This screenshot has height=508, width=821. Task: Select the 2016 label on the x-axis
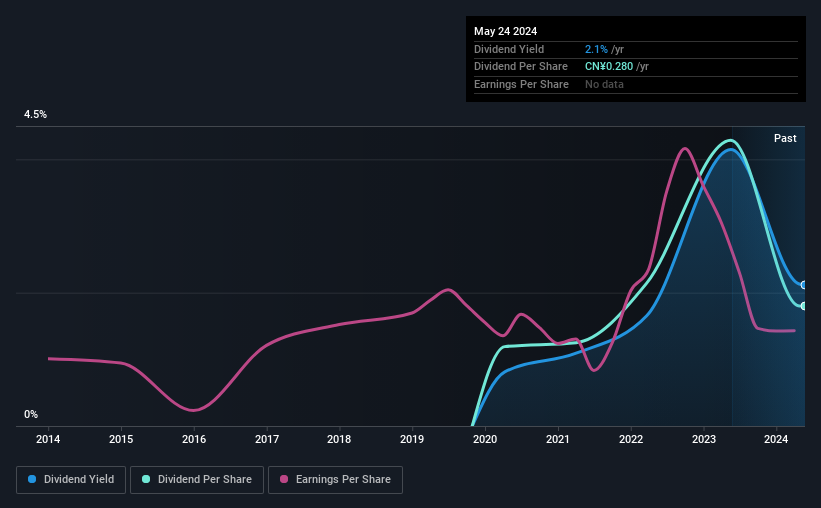click(x=194, y=439)
